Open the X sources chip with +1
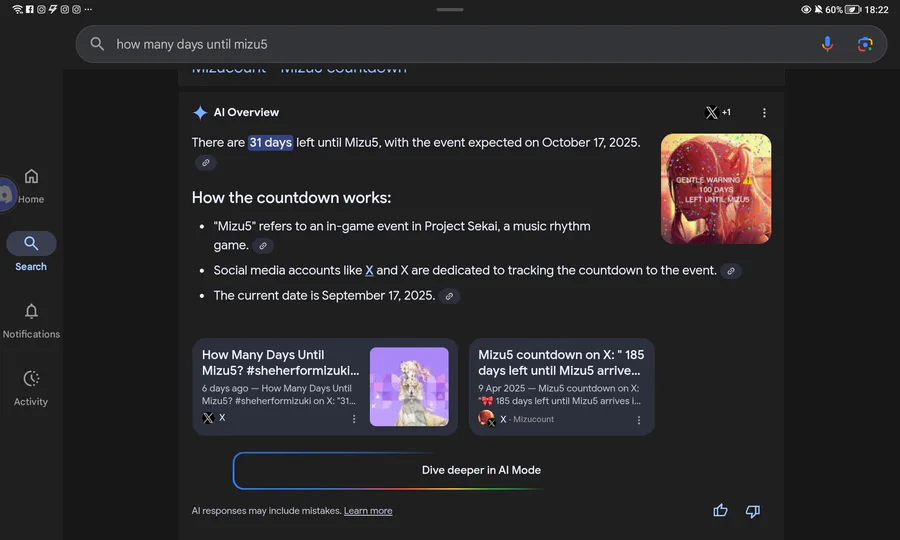This screenshot has width=900, height=540. pyautogui.click(x=718, y=112)
